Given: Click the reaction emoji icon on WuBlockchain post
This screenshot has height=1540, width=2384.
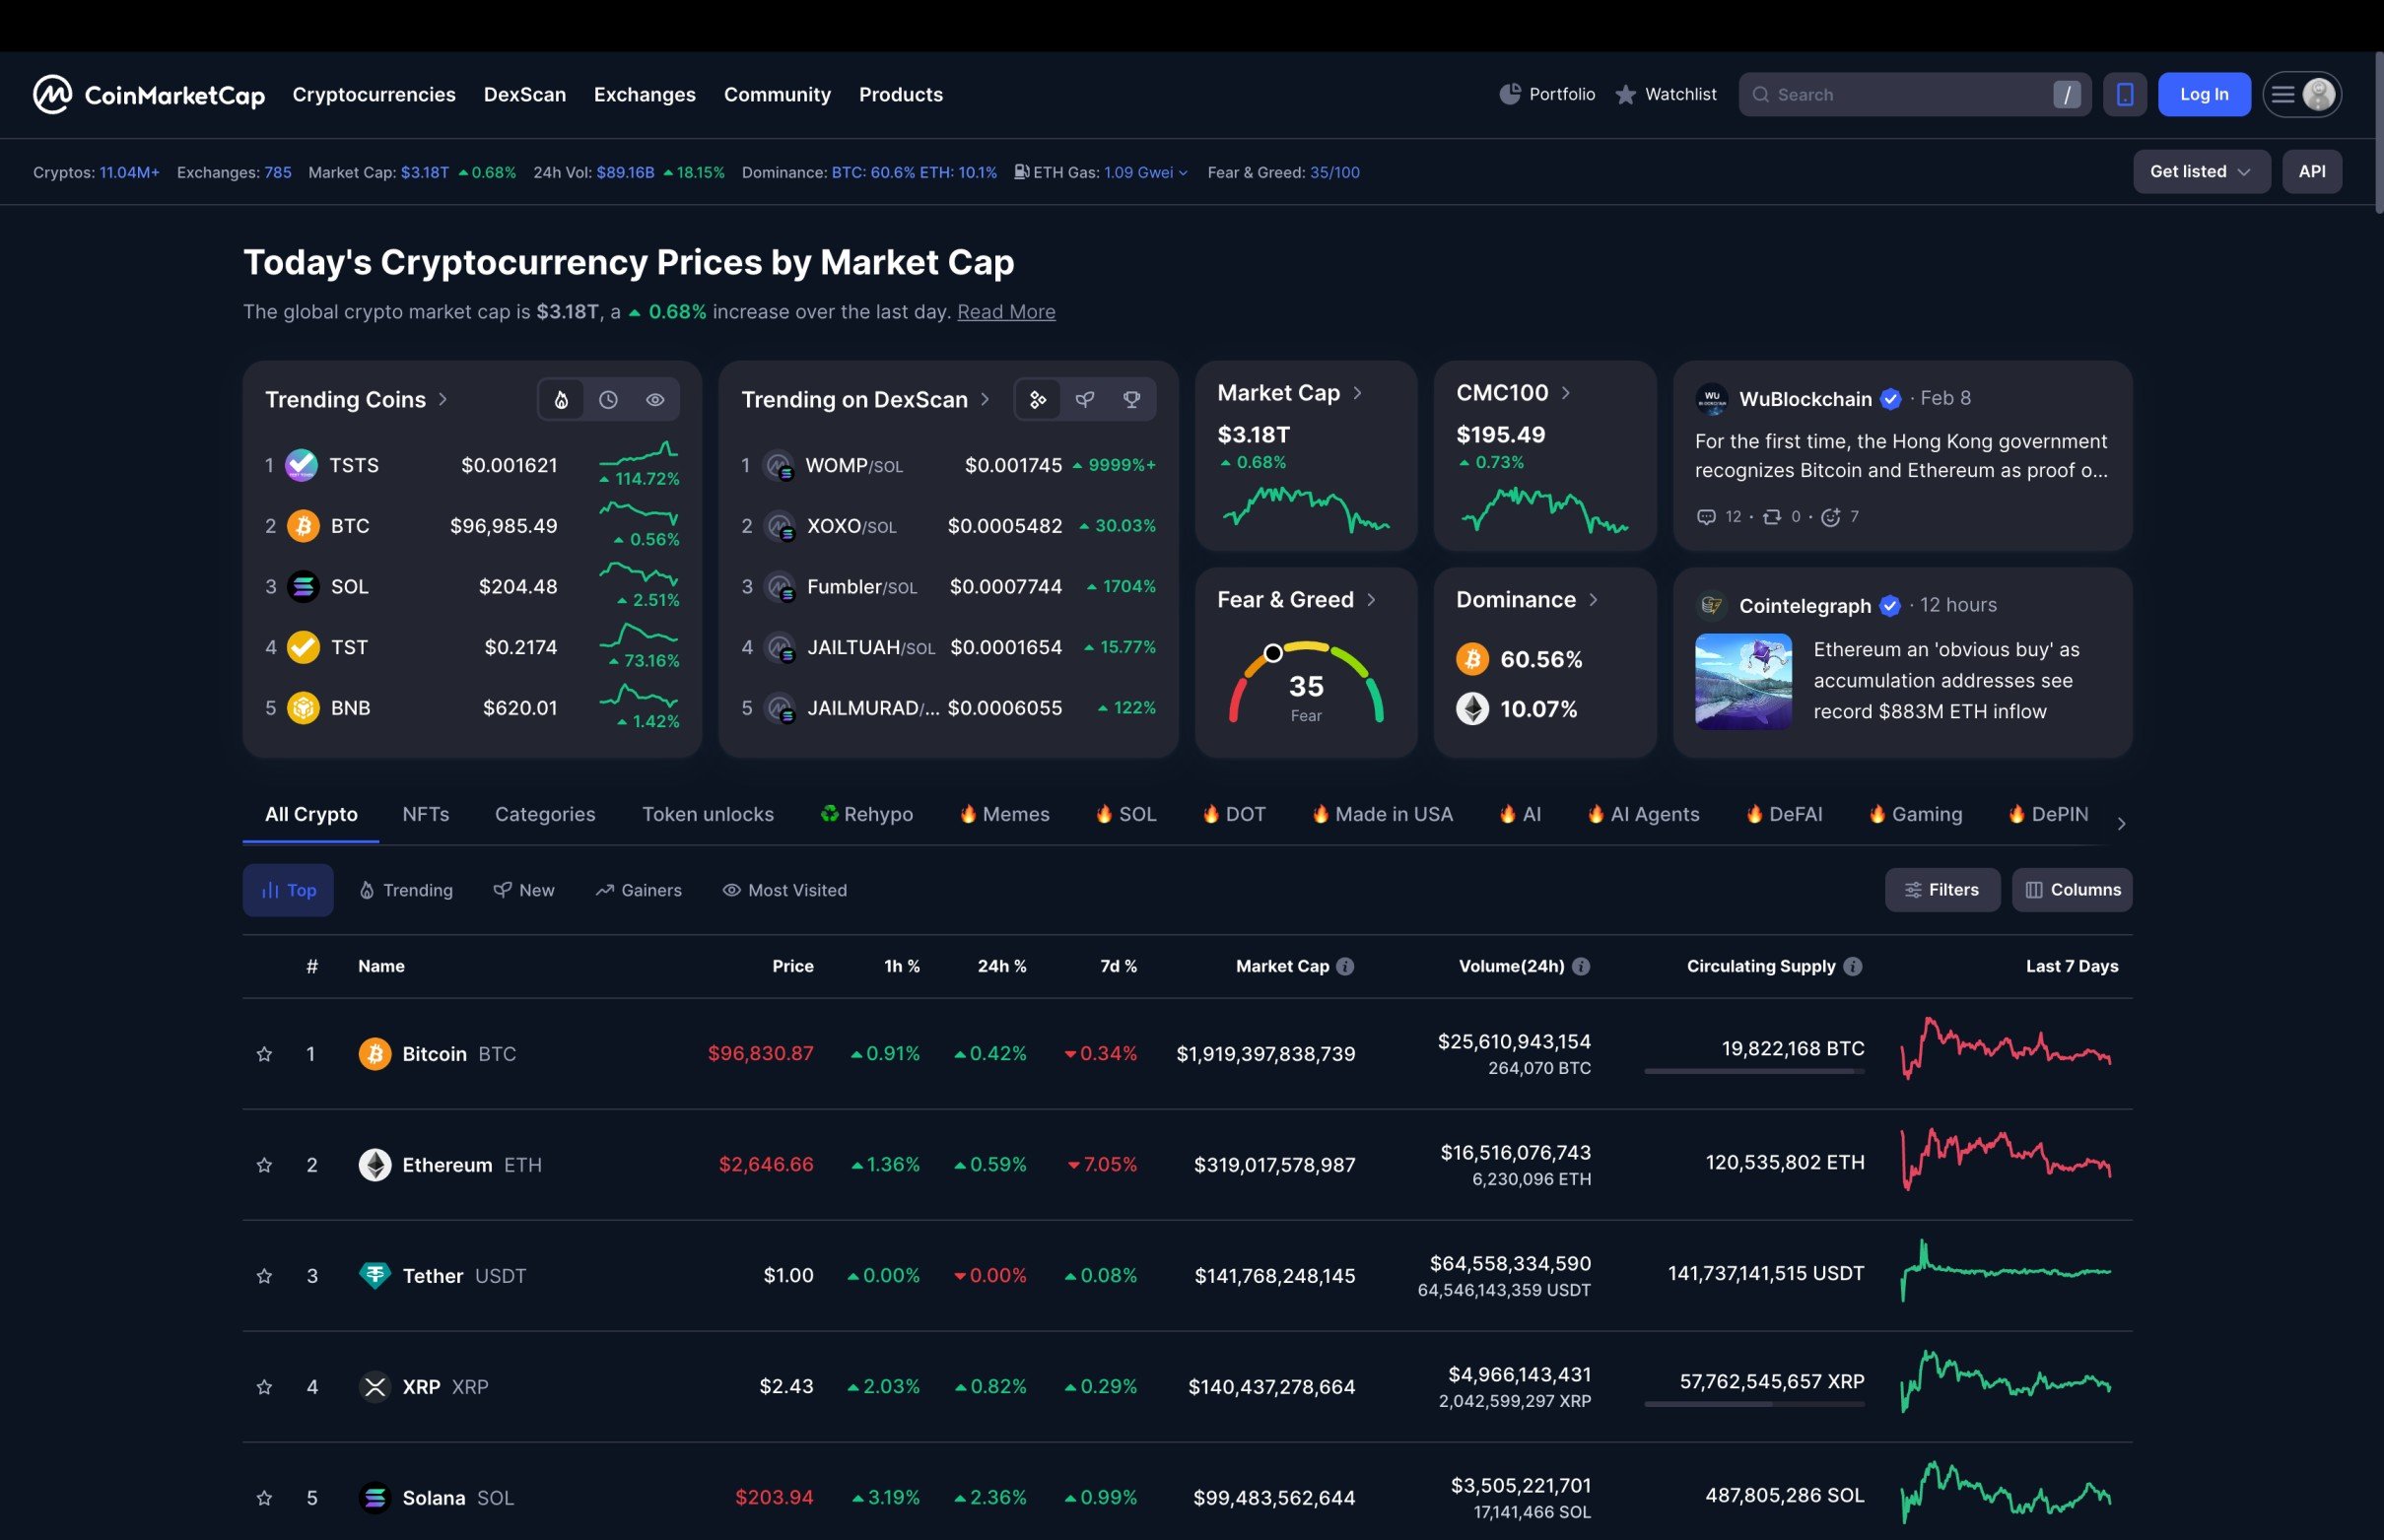Looking at the screenshot, I should pyautogui.click(x=1831, y=517).
